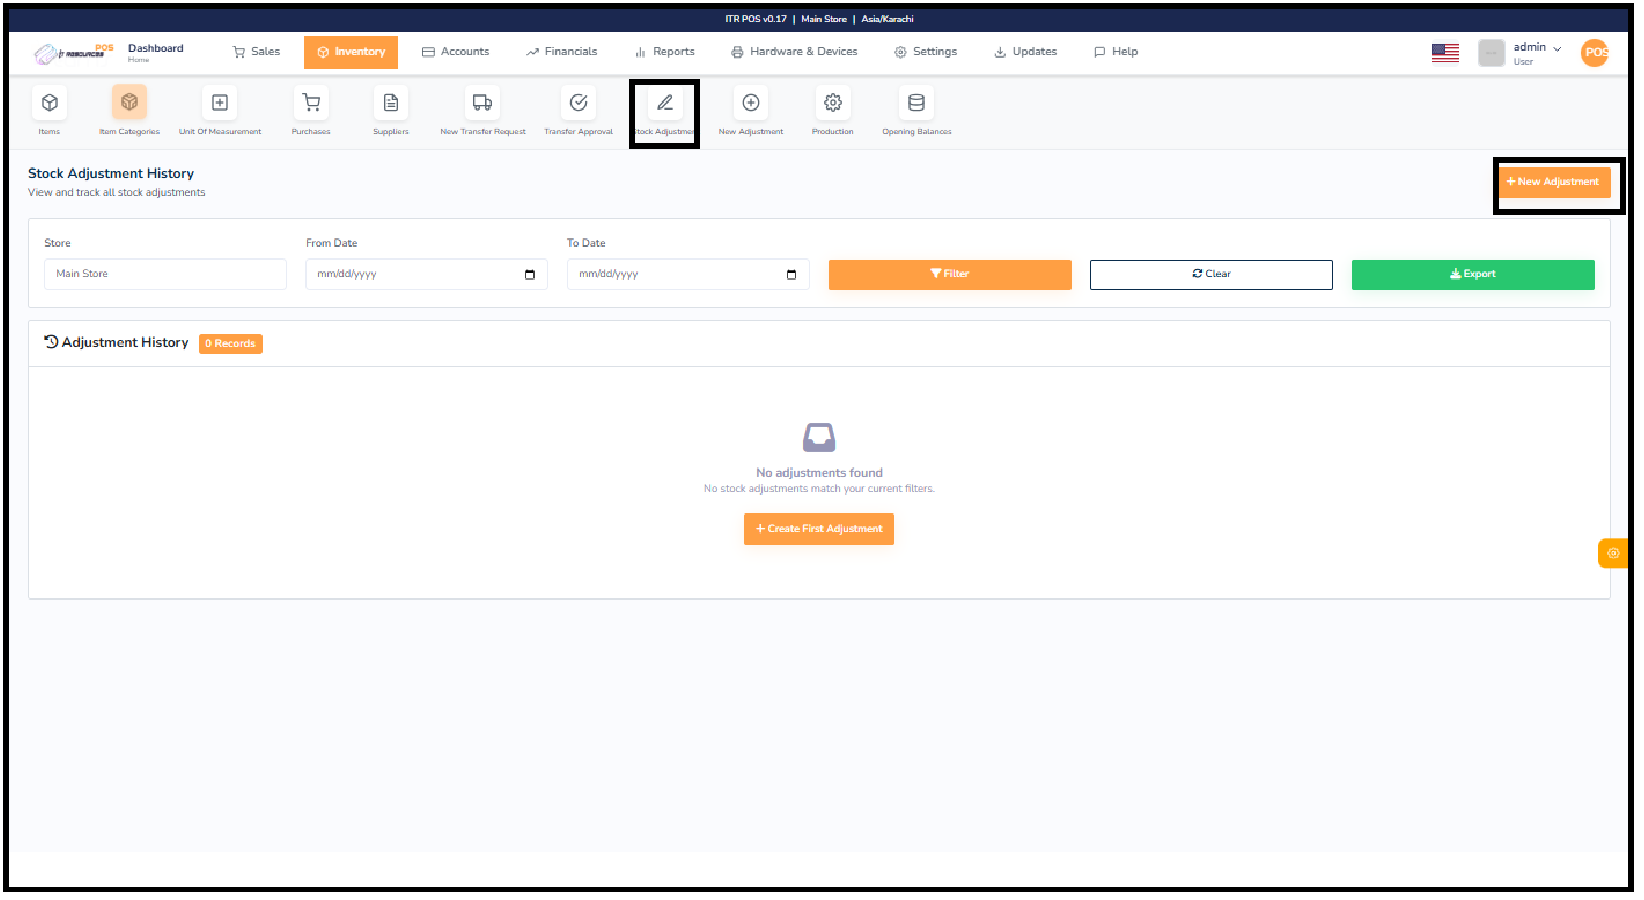Click inside the To Date field

pyautogui.click(x=688, y=274)
